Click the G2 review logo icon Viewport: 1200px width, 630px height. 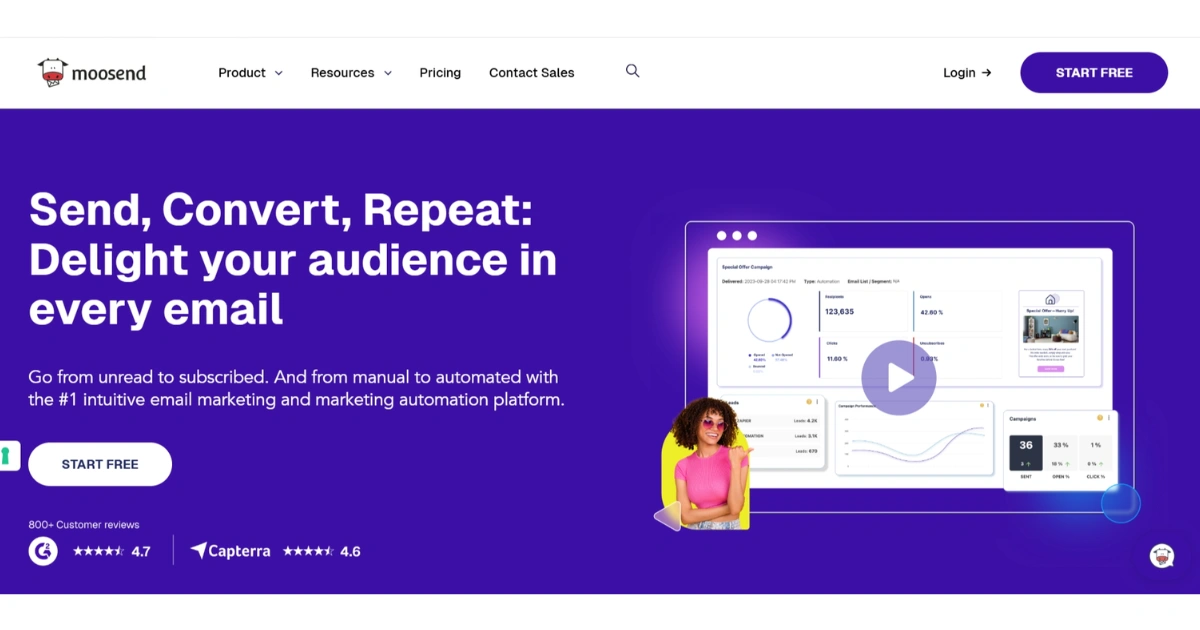[x=43, y=551]
